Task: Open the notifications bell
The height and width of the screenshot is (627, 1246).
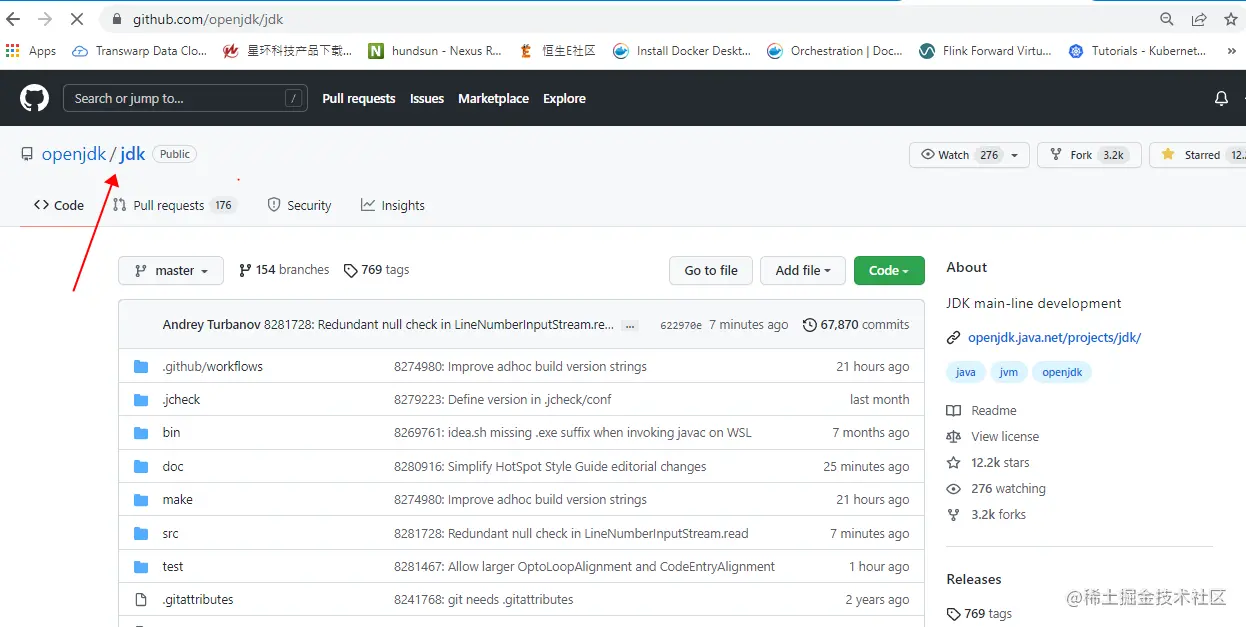Action: pos(1221,98)
